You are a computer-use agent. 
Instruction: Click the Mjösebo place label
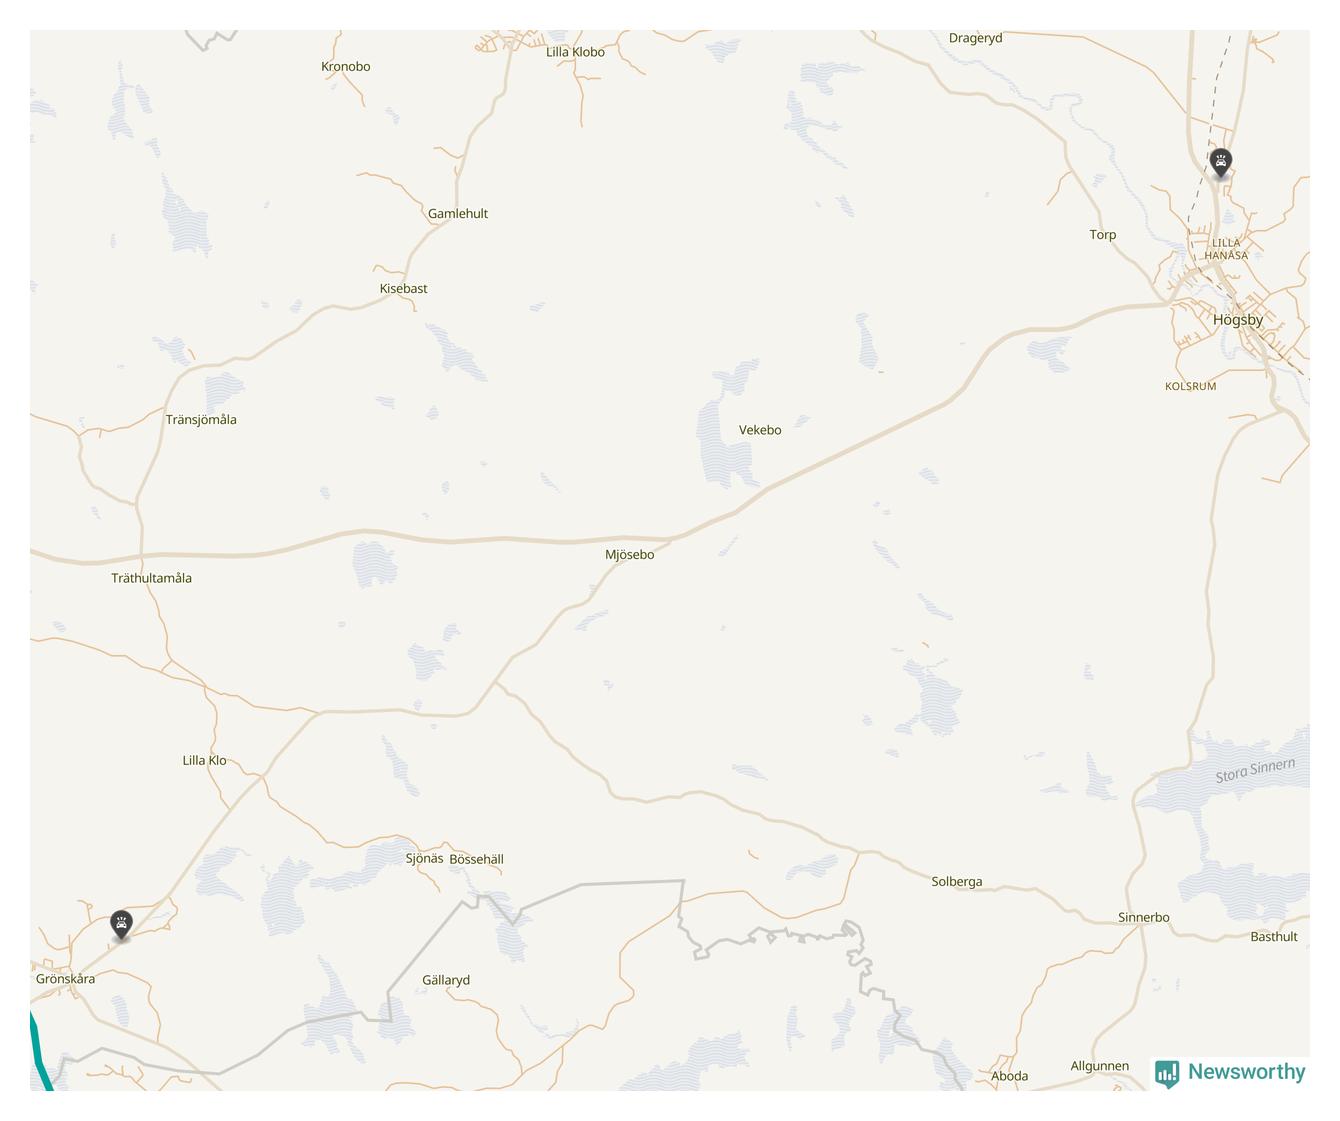click(630, 555)
